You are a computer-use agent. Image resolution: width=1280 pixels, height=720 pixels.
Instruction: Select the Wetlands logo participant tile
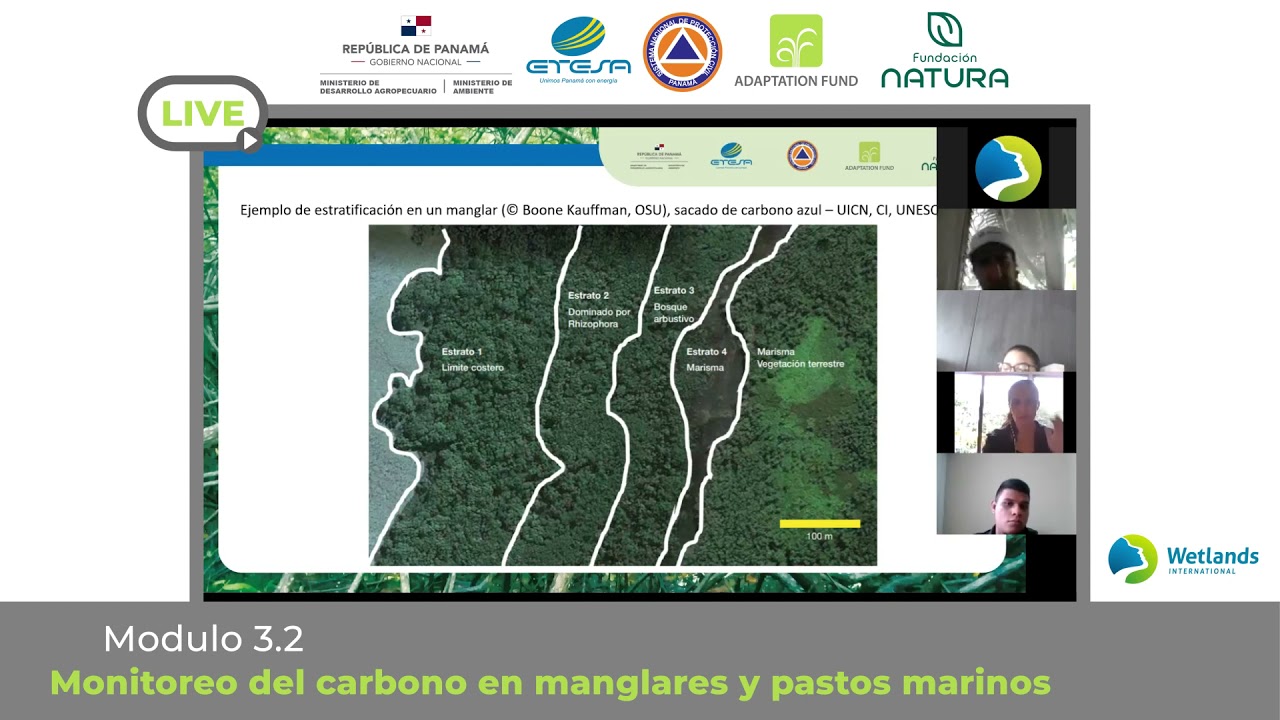point(1006,168)
